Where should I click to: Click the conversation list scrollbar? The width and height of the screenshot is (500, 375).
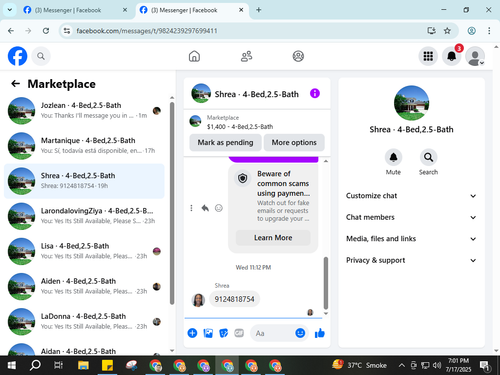click(172, 203)
